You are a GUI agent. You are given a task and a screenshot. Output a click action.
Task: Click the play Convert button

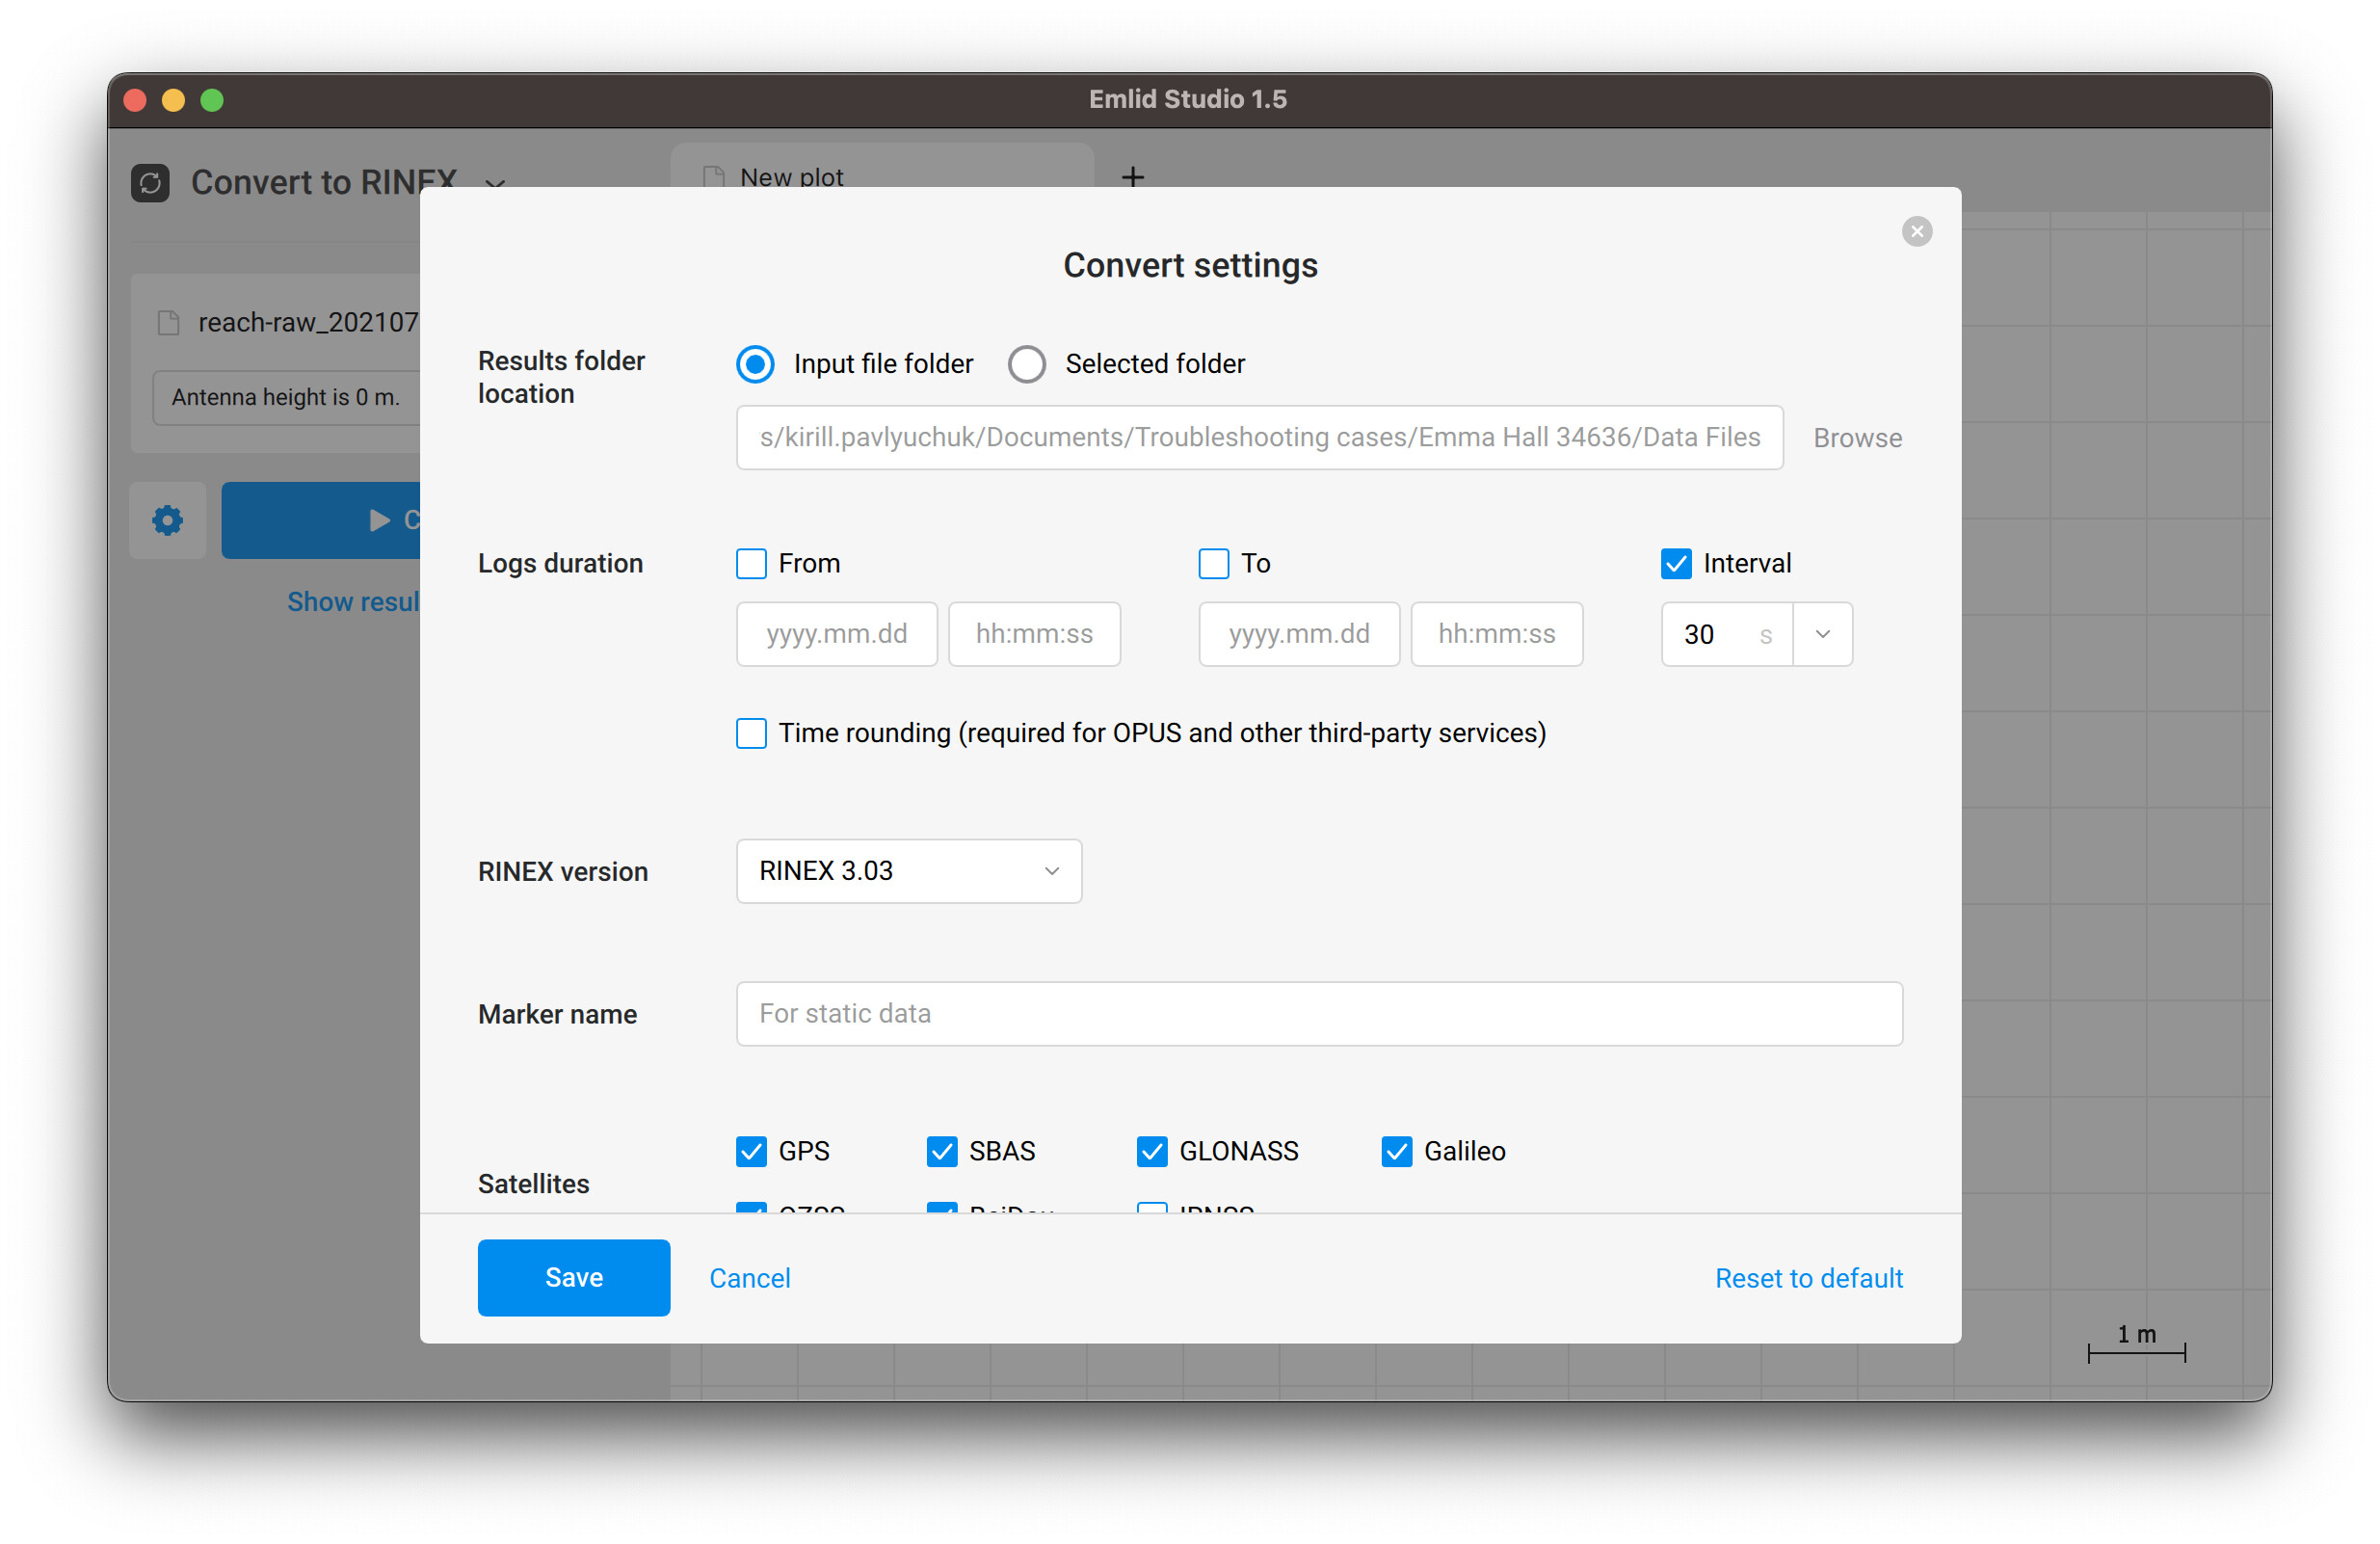(x=321, y=520)
